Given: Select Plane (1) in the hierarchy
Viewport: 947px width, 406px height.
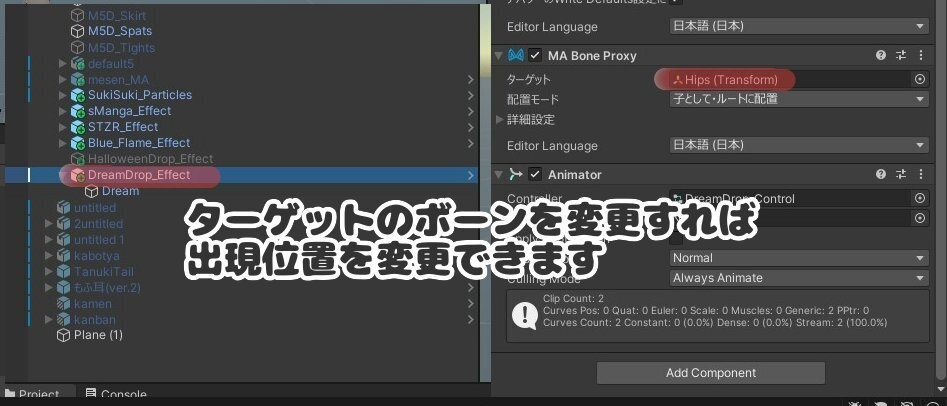Looking at the screenshot, I should click(98, 335).
